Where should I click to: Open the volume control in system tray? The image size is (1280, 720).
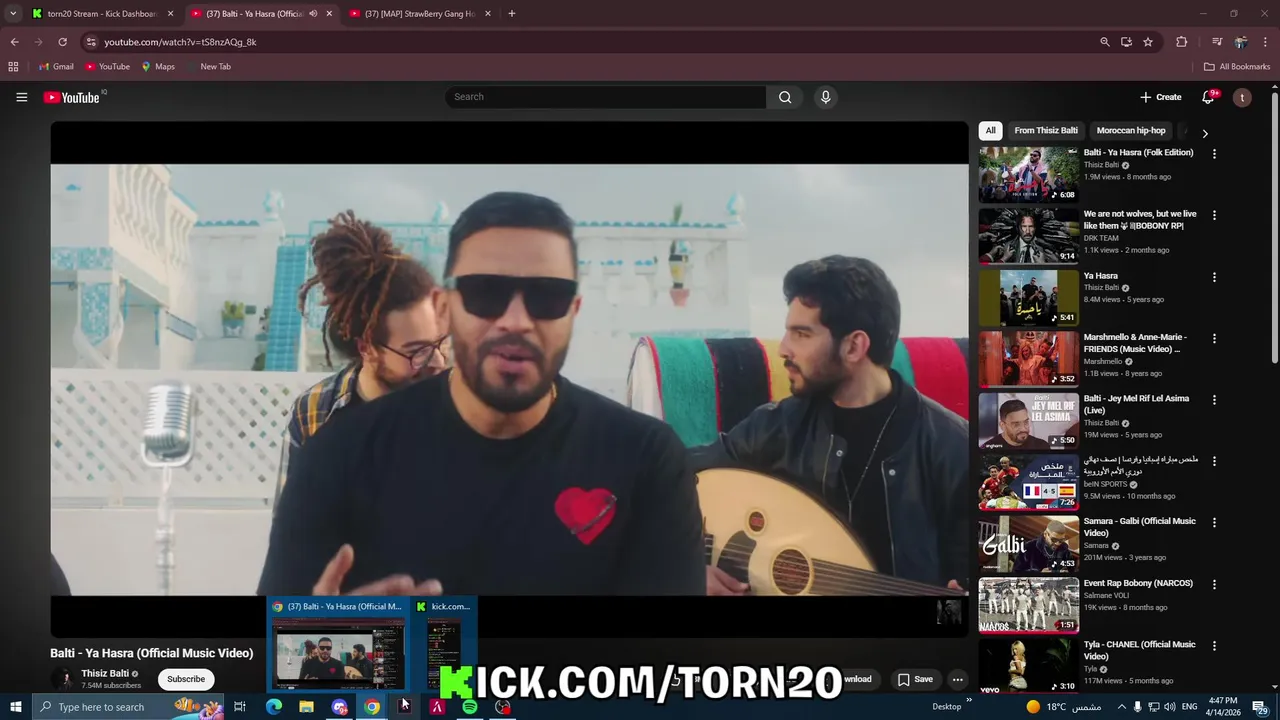(1170, 707)
